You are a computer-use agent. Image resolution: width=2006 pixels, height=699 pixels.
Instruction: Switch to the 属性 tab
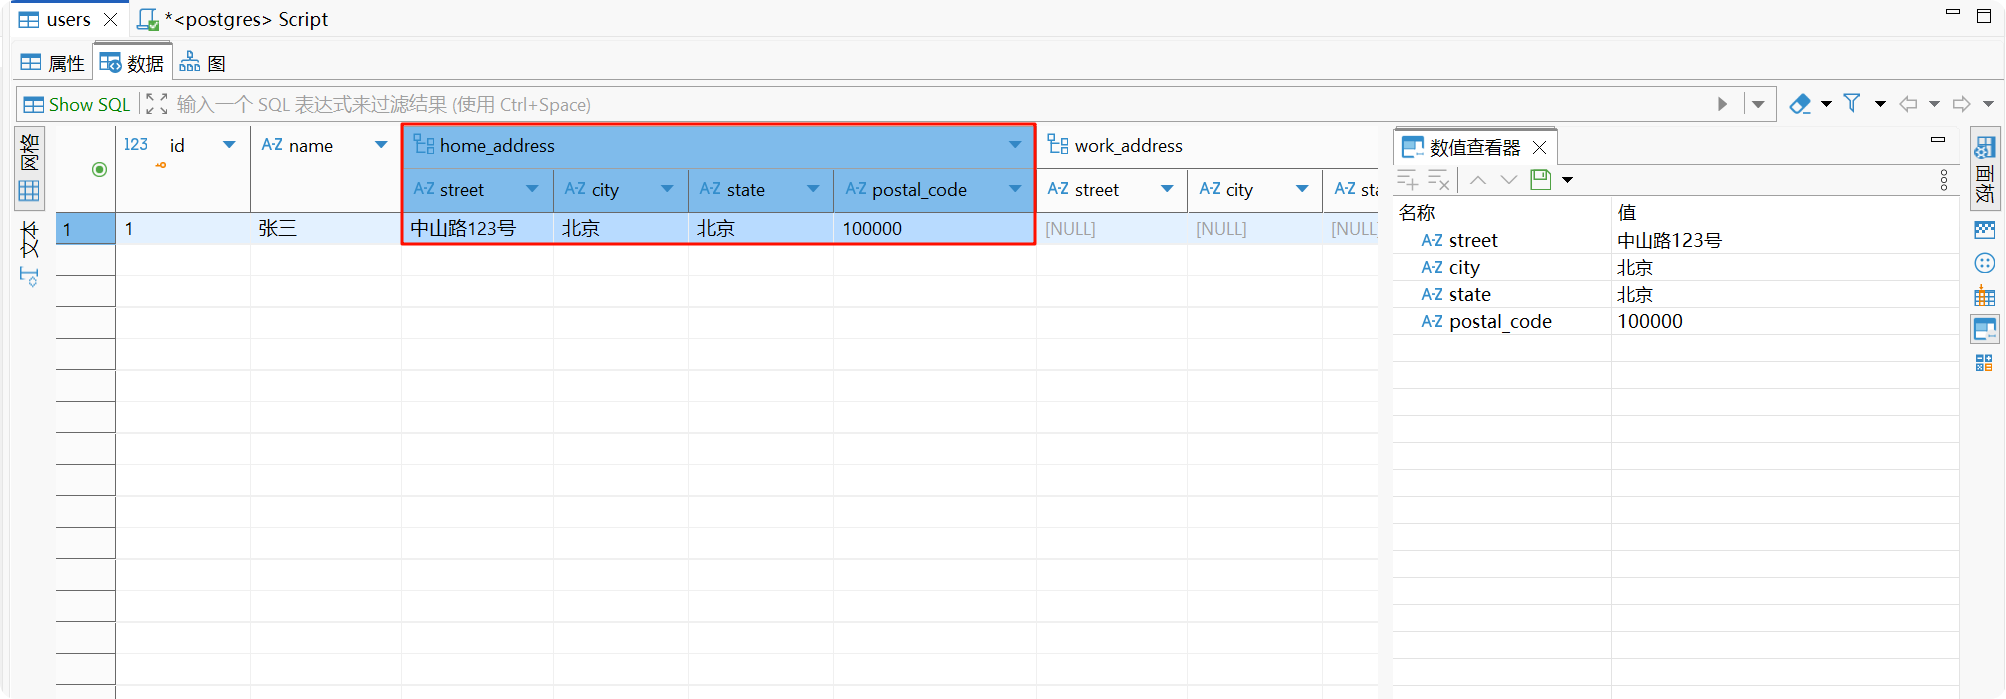pyautogui.click(x=53, y=63)
